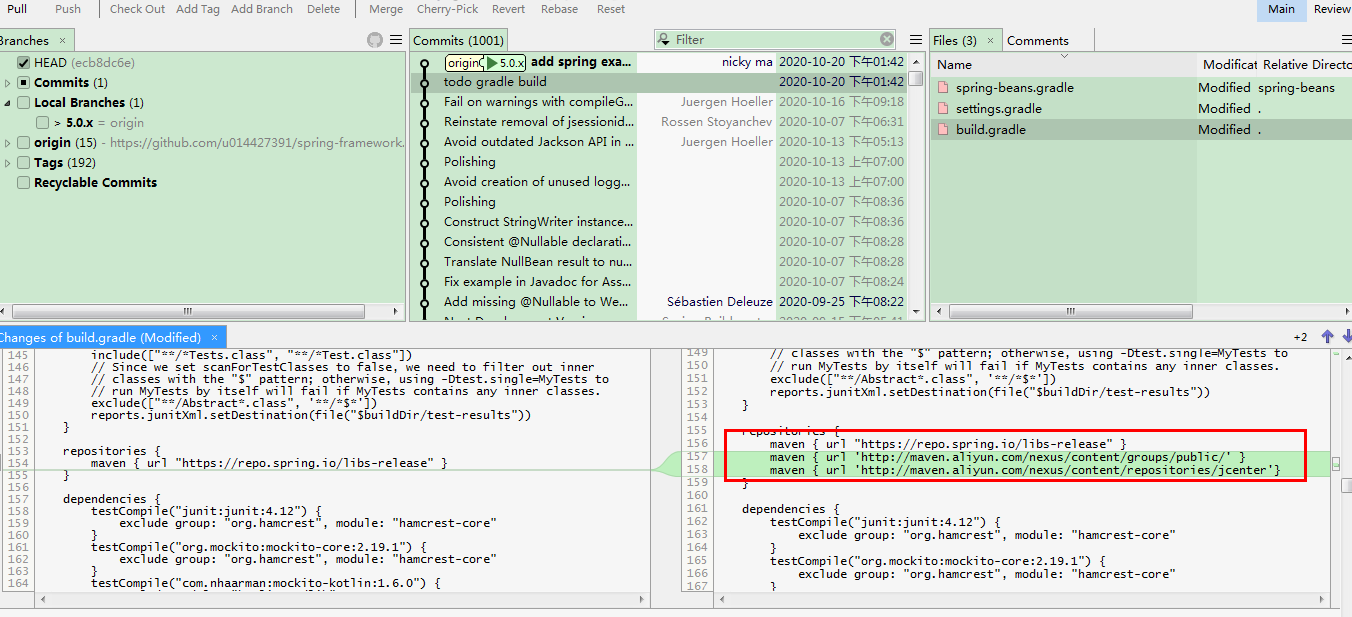Click +2 changes counter
The image size is (1352, 617).
click(x=1300, y=337)
